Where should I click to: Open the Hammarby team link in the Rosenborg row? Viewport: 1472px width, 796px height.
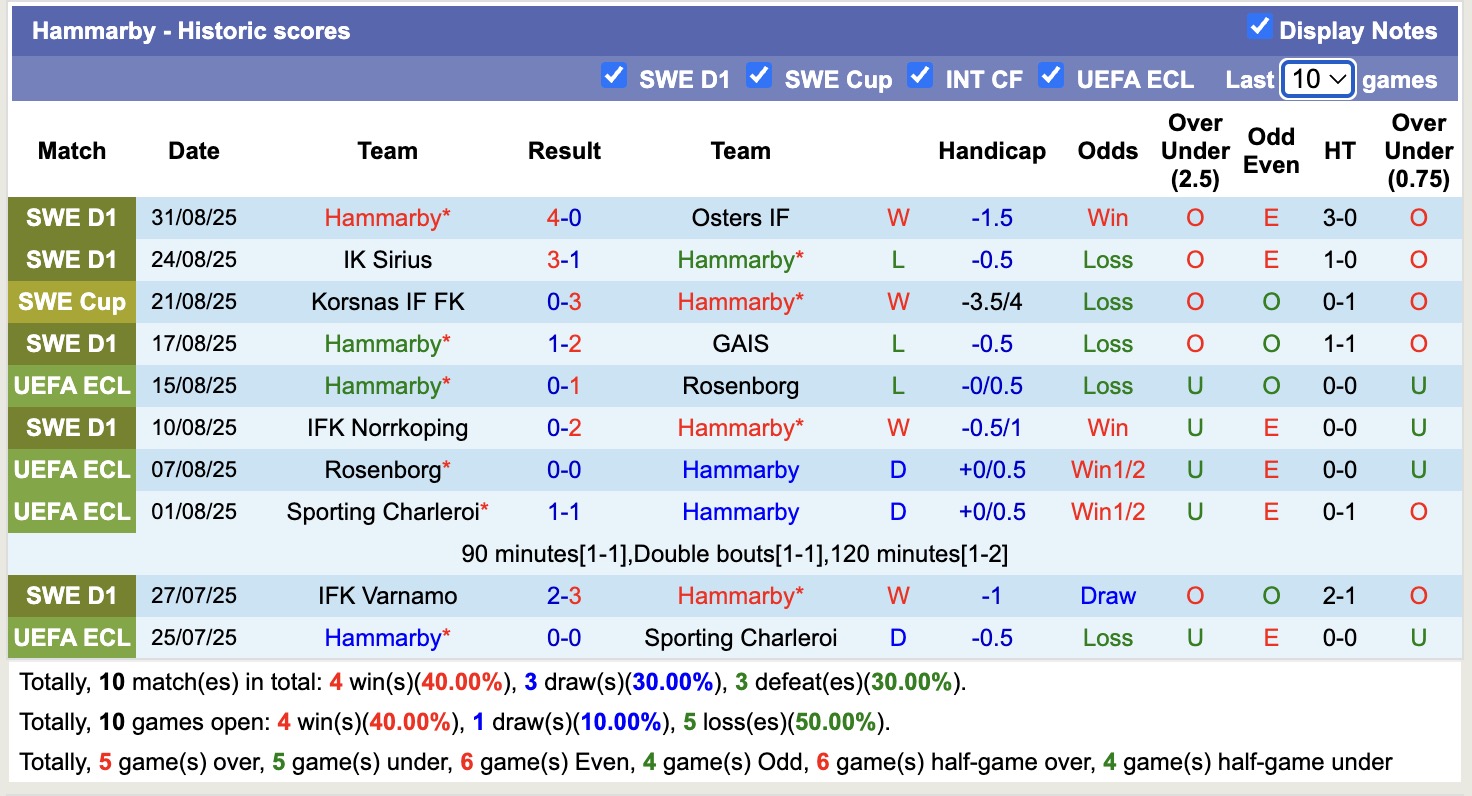coord(739,469)
